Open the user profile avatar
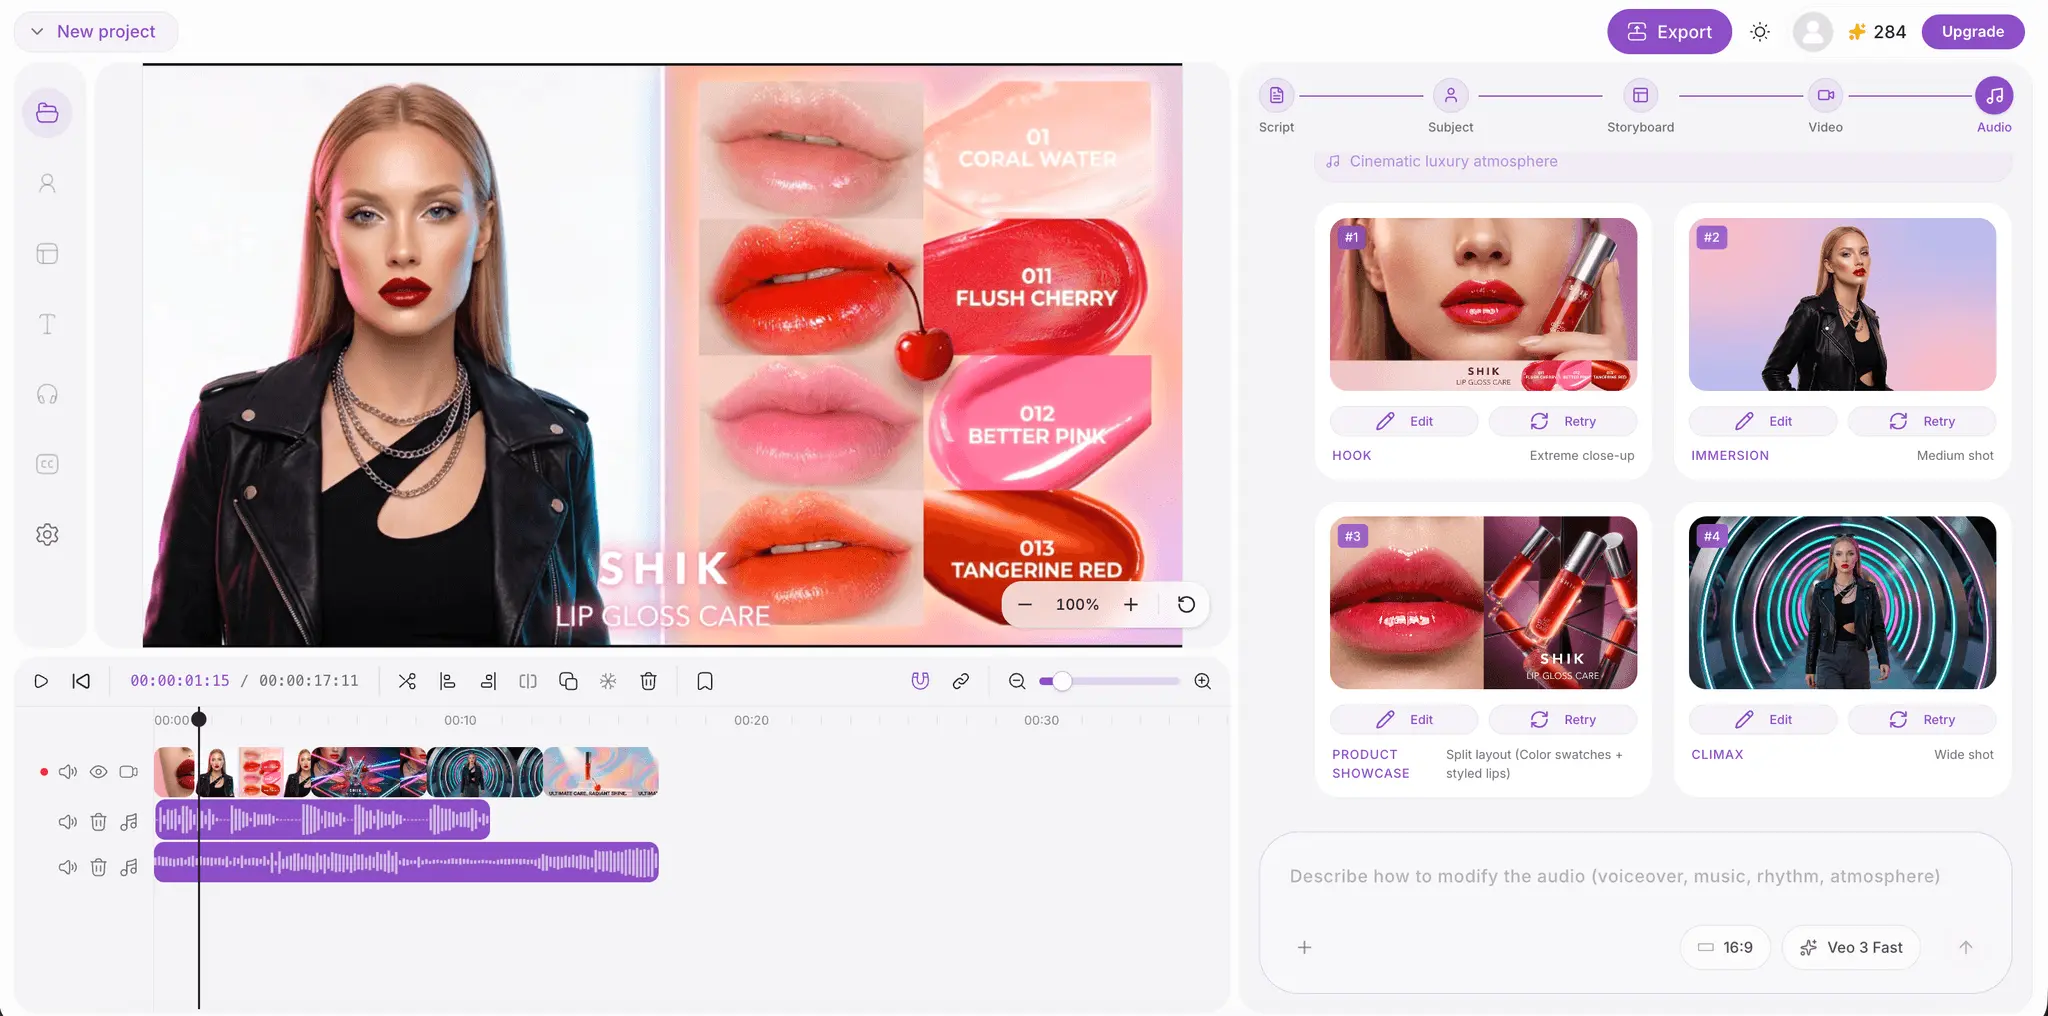2048x1016 pixels. click(x=1812, y=32)
